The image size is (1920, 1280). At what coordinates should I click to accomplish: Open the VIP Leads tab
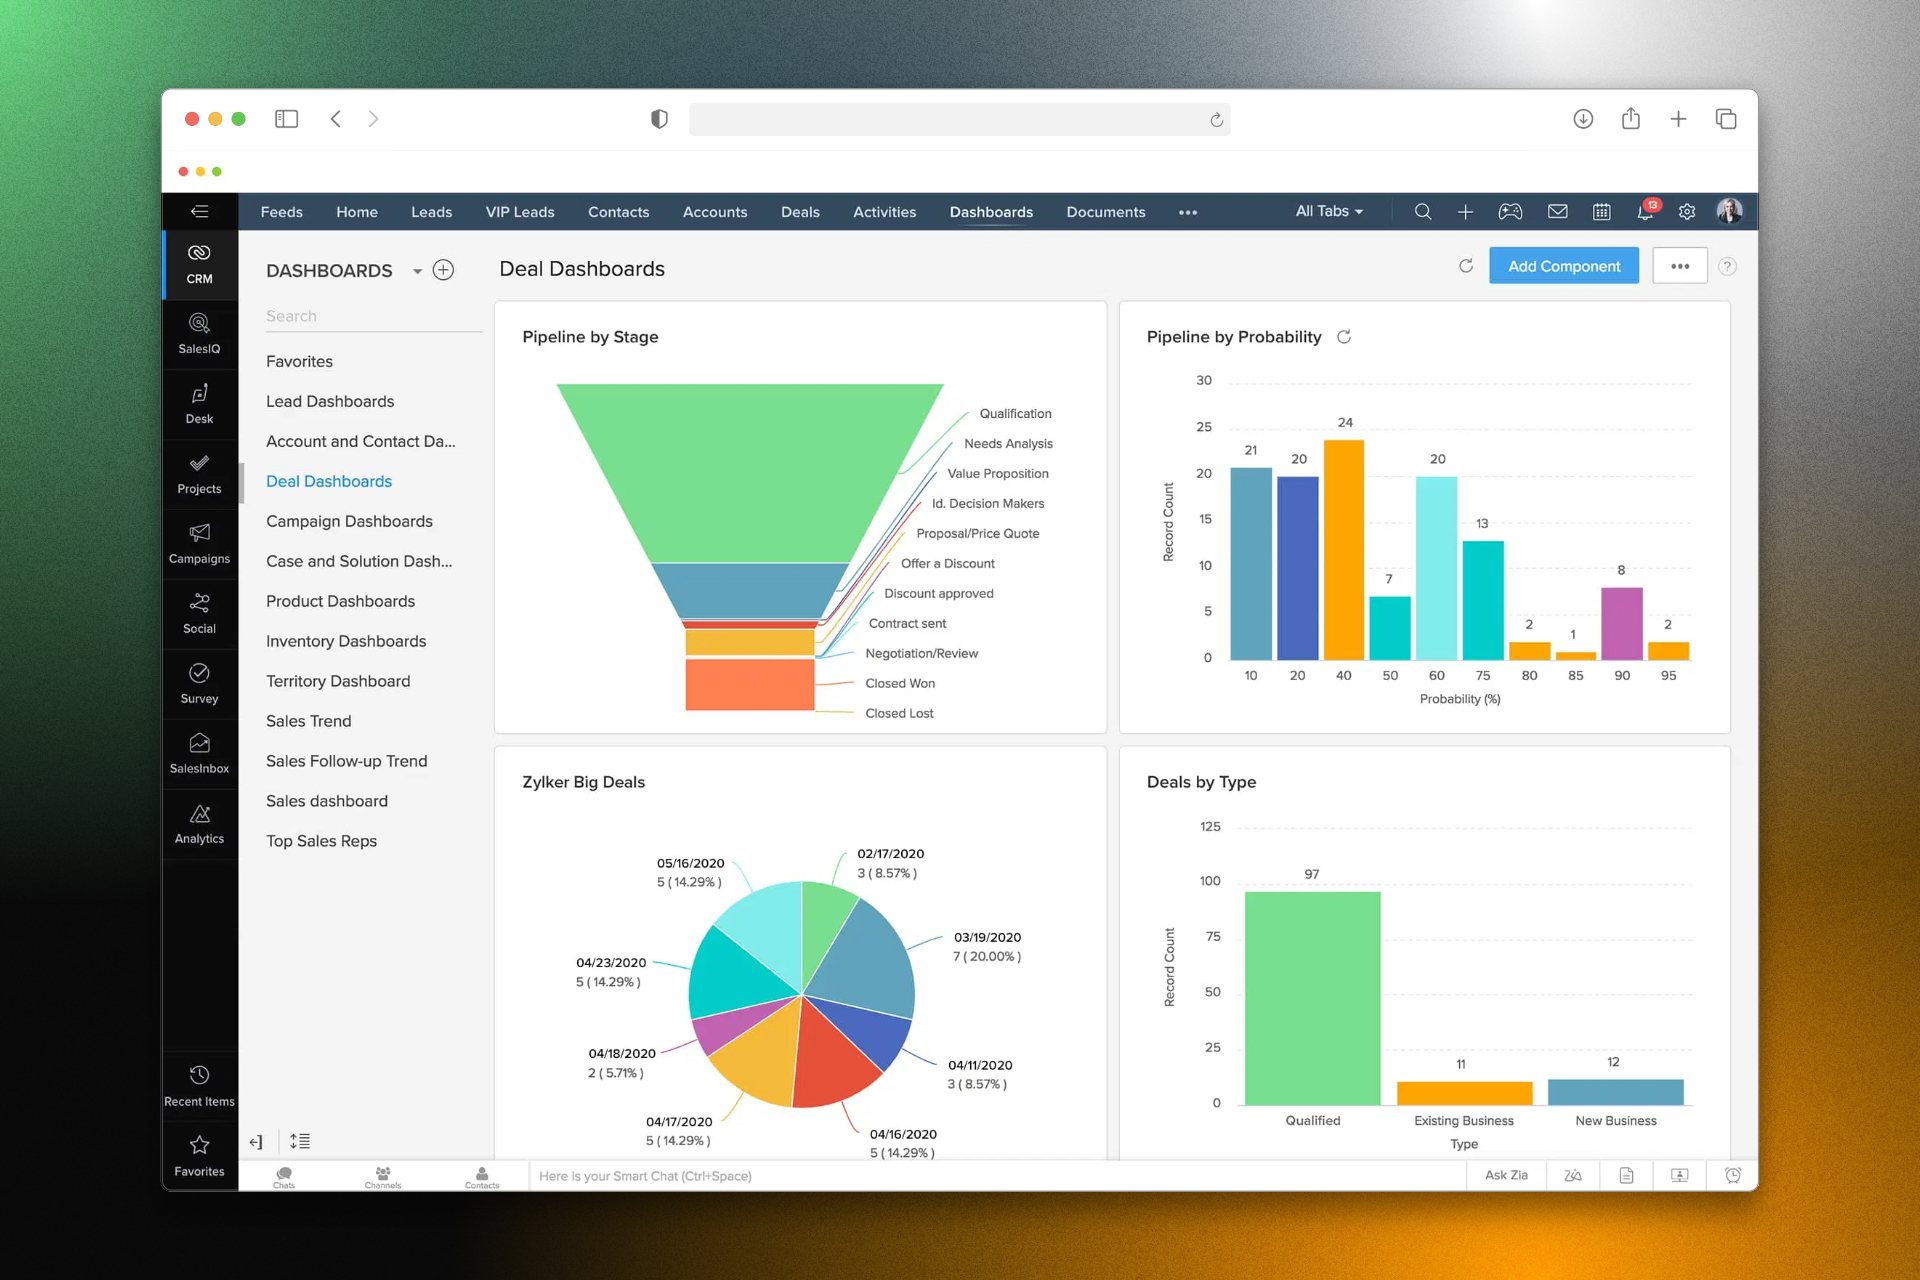[520, 212]
